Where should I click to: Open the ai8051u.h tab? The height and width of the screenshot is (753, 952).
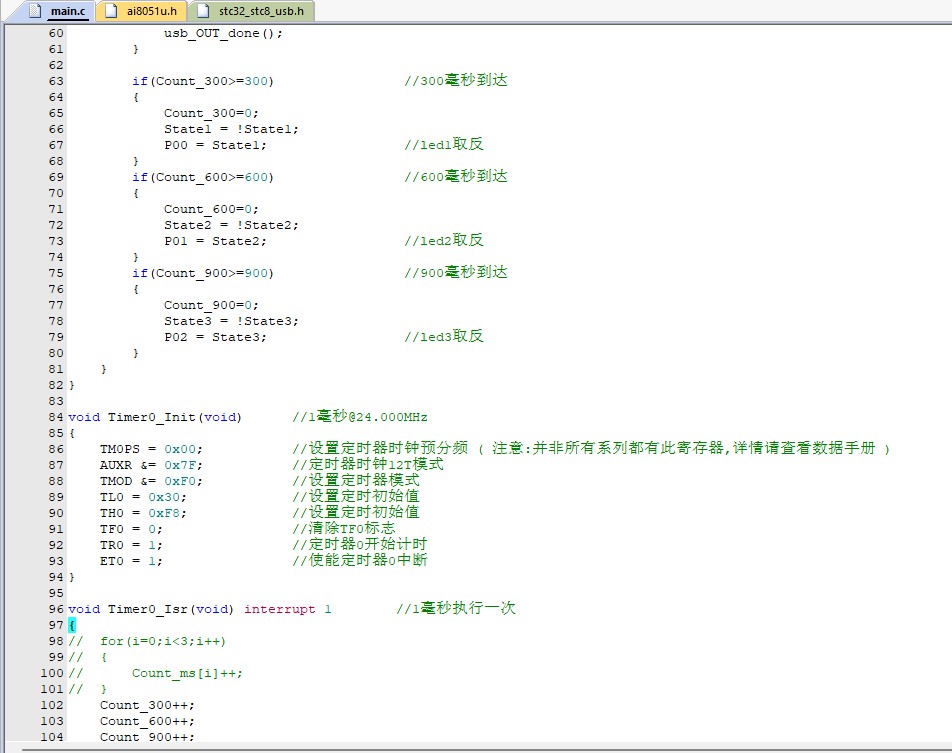pos(152,11)
